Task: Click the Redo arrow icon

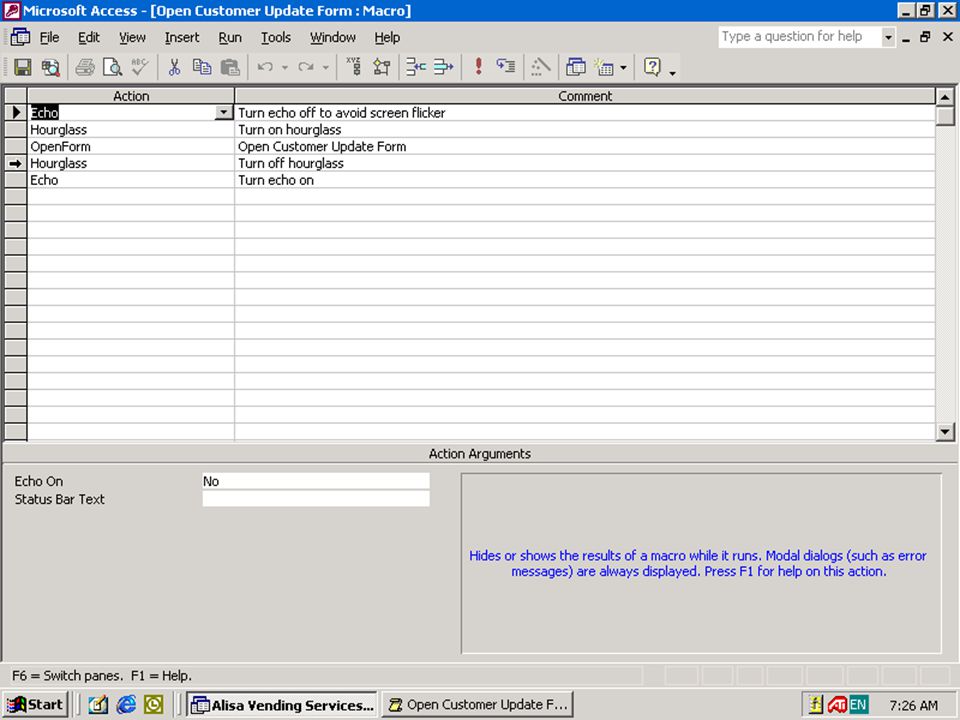Action: 306,67
